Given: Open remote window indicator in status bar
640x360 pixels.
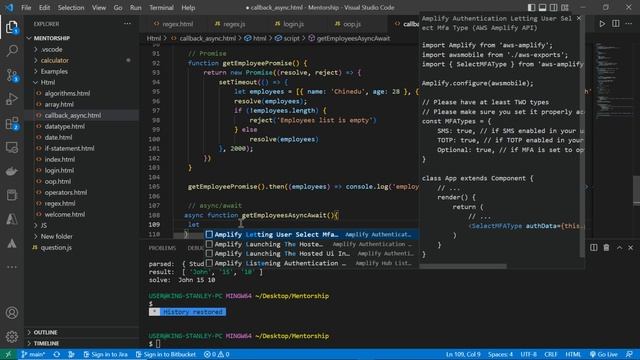Looking at the screenshot, I should click(x=8, y=354).
